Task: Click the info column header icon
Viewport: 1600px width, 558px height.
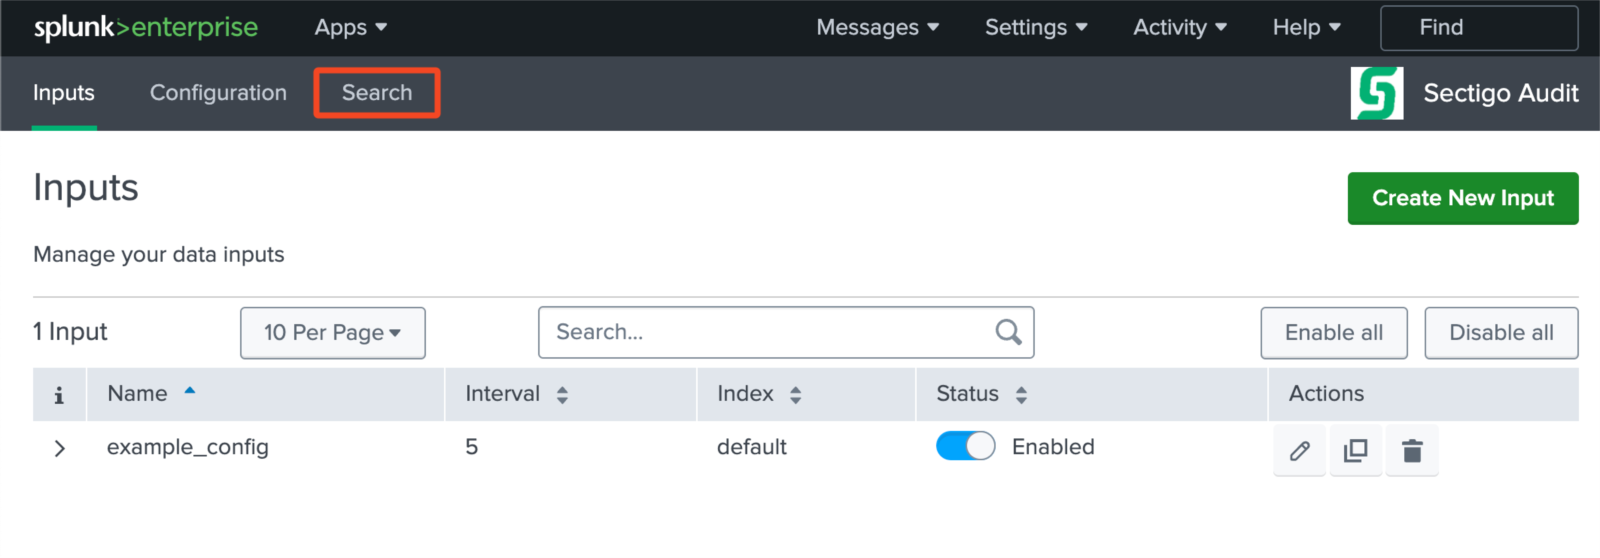Action: [x=59, y=395]
